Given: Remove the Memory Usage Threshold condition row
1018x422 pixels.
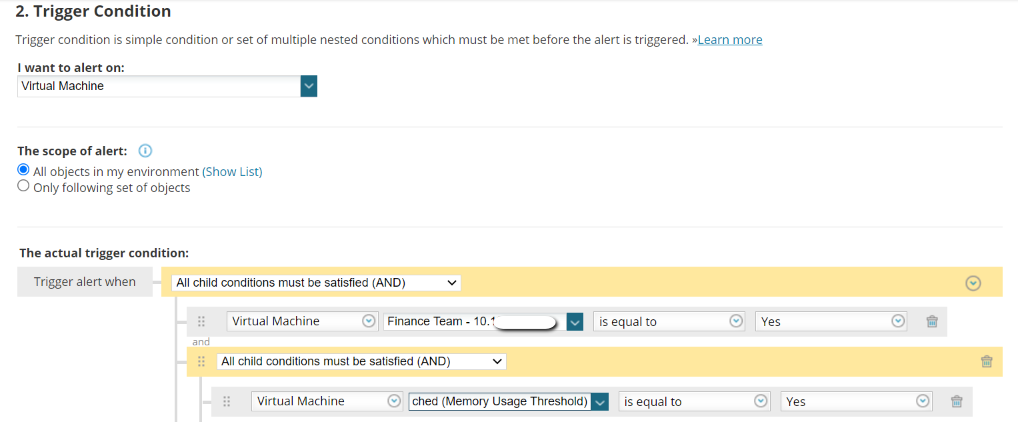Looking at the screenshot, I should (x=956, y=402).
